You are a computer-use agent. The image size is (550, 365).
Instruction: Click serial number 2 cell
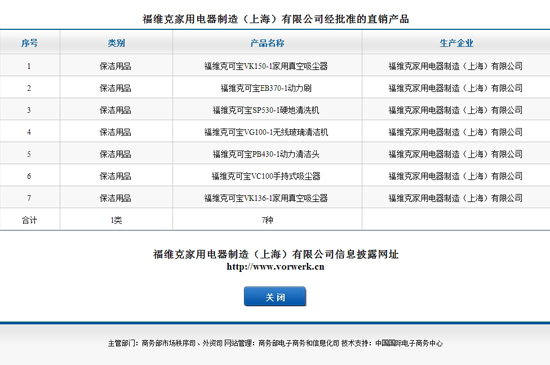(29, 88)
